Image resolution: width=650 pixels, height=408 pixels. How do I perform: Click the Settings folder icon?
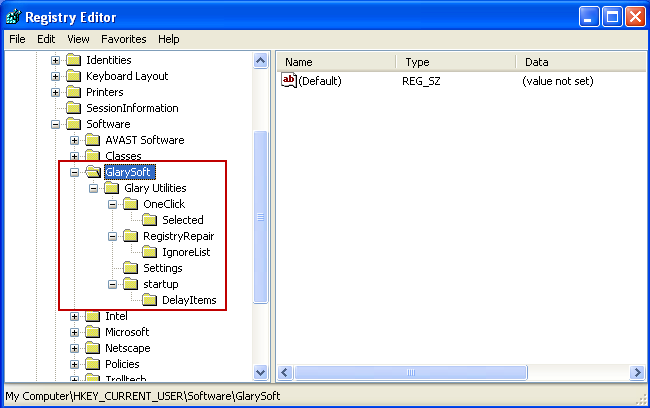coord(131,268)
